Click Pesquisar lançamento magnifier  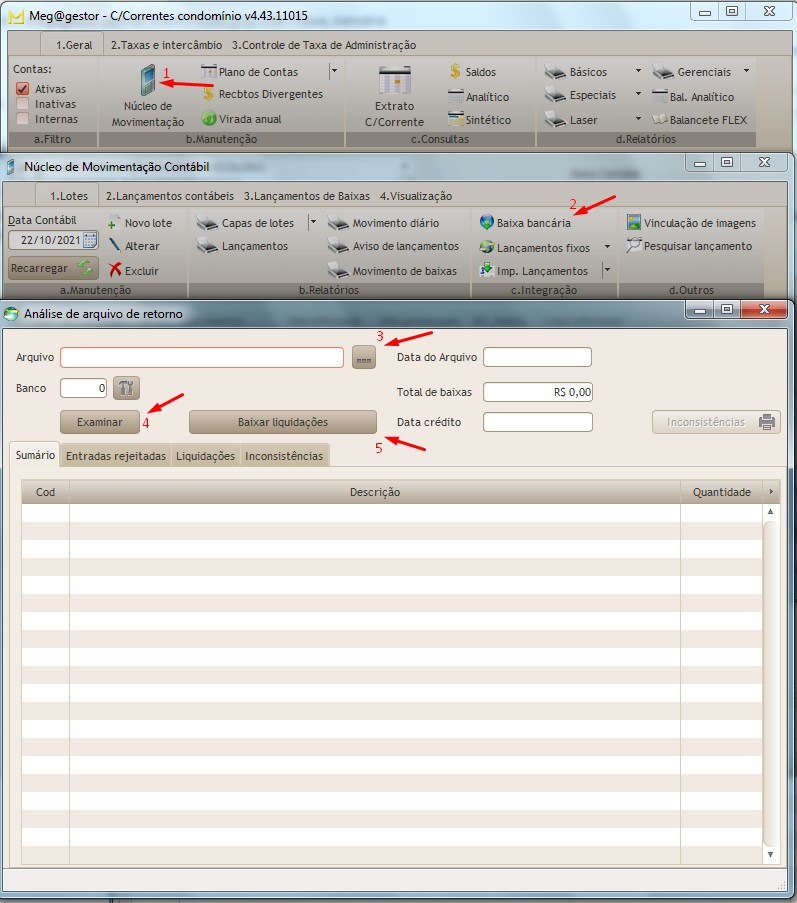tap(634, 246)
